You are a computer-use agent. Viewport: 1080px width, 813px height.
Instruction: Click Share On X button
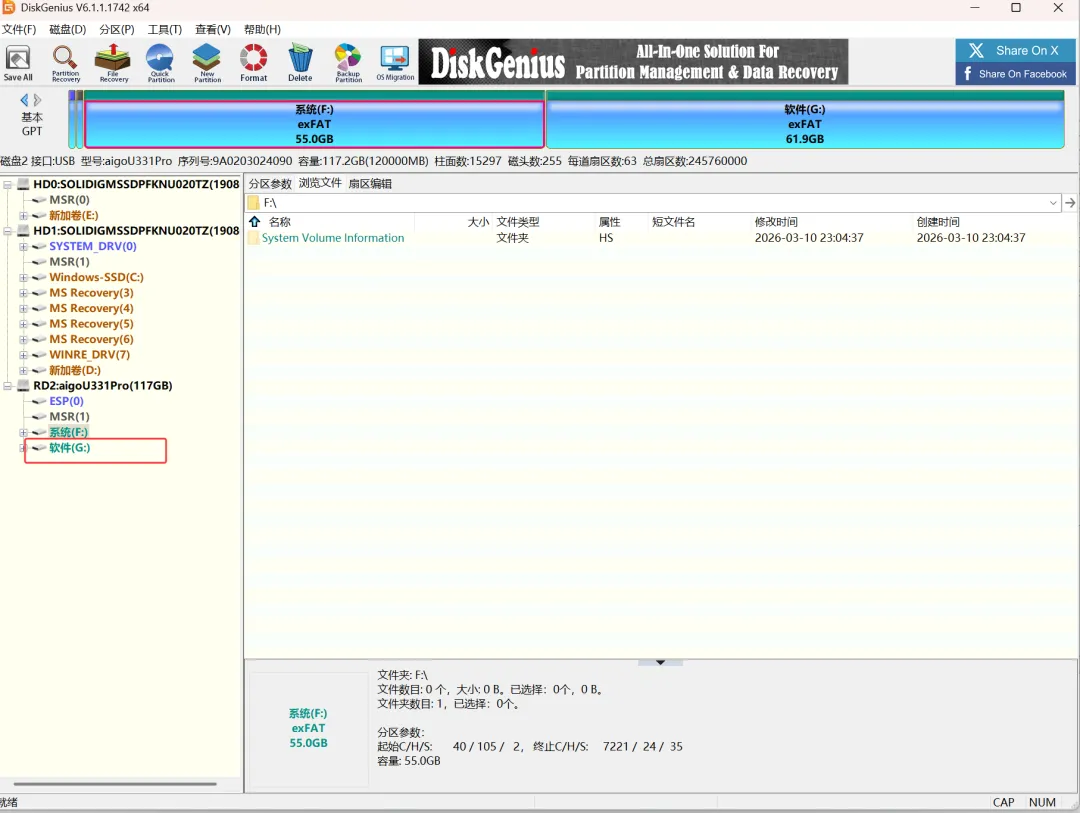(1015, 50)
